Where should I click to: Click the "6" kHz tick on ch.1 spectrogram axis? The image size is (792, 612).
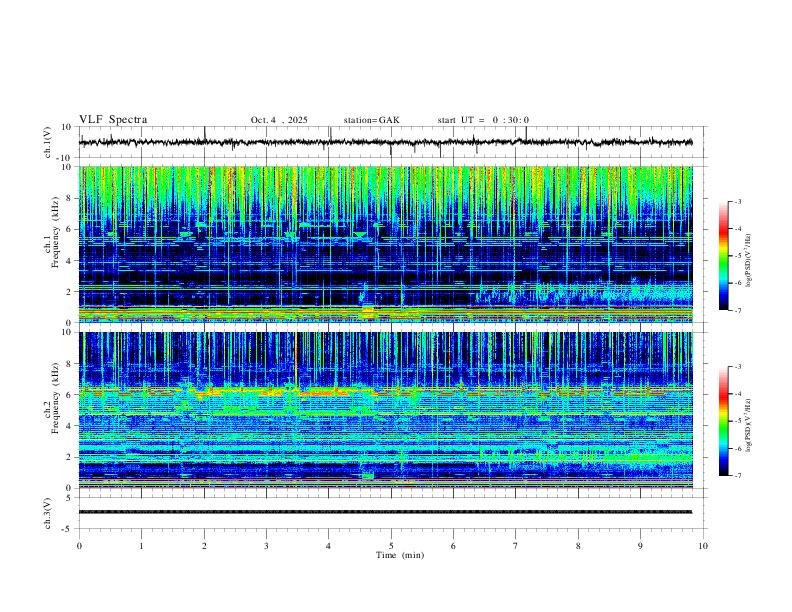click(x=69, y=229)
